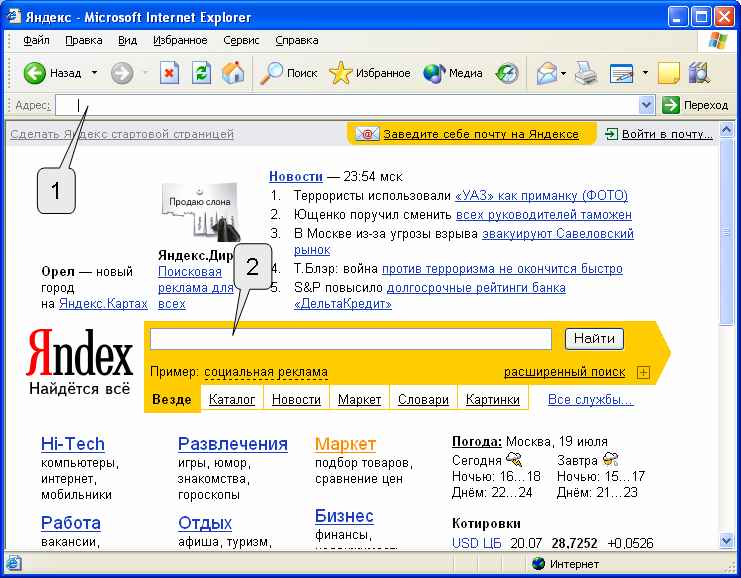Open the USD ЦБ quotes link

point(476,543)
